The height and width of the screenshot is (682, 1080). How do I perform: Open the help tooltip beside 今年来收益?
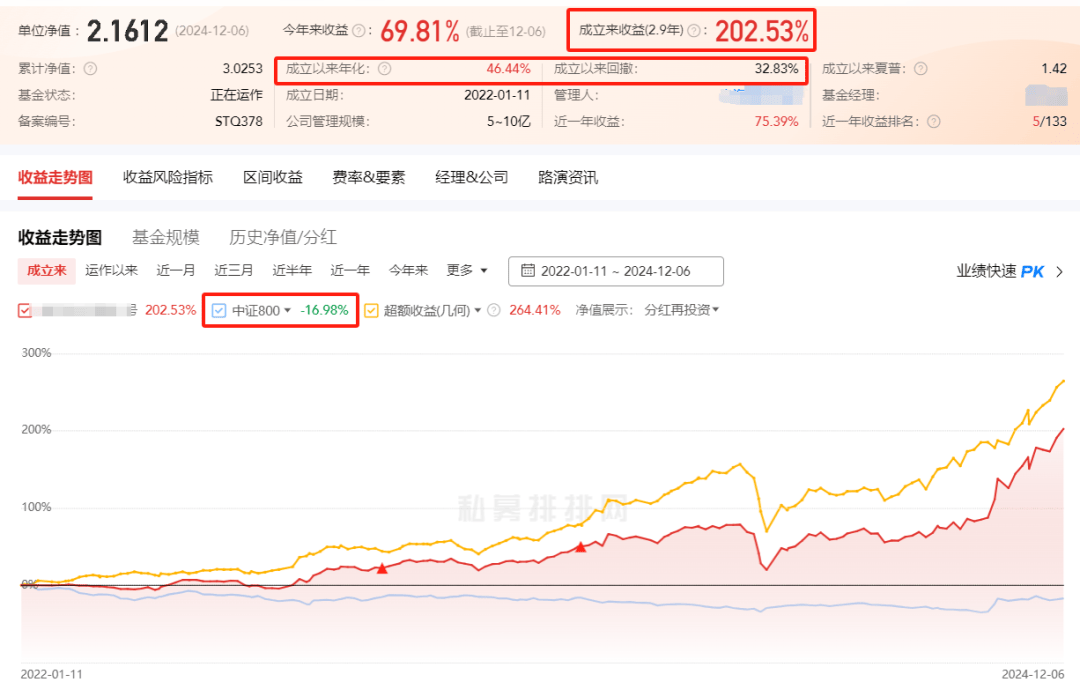coord(358,31)
